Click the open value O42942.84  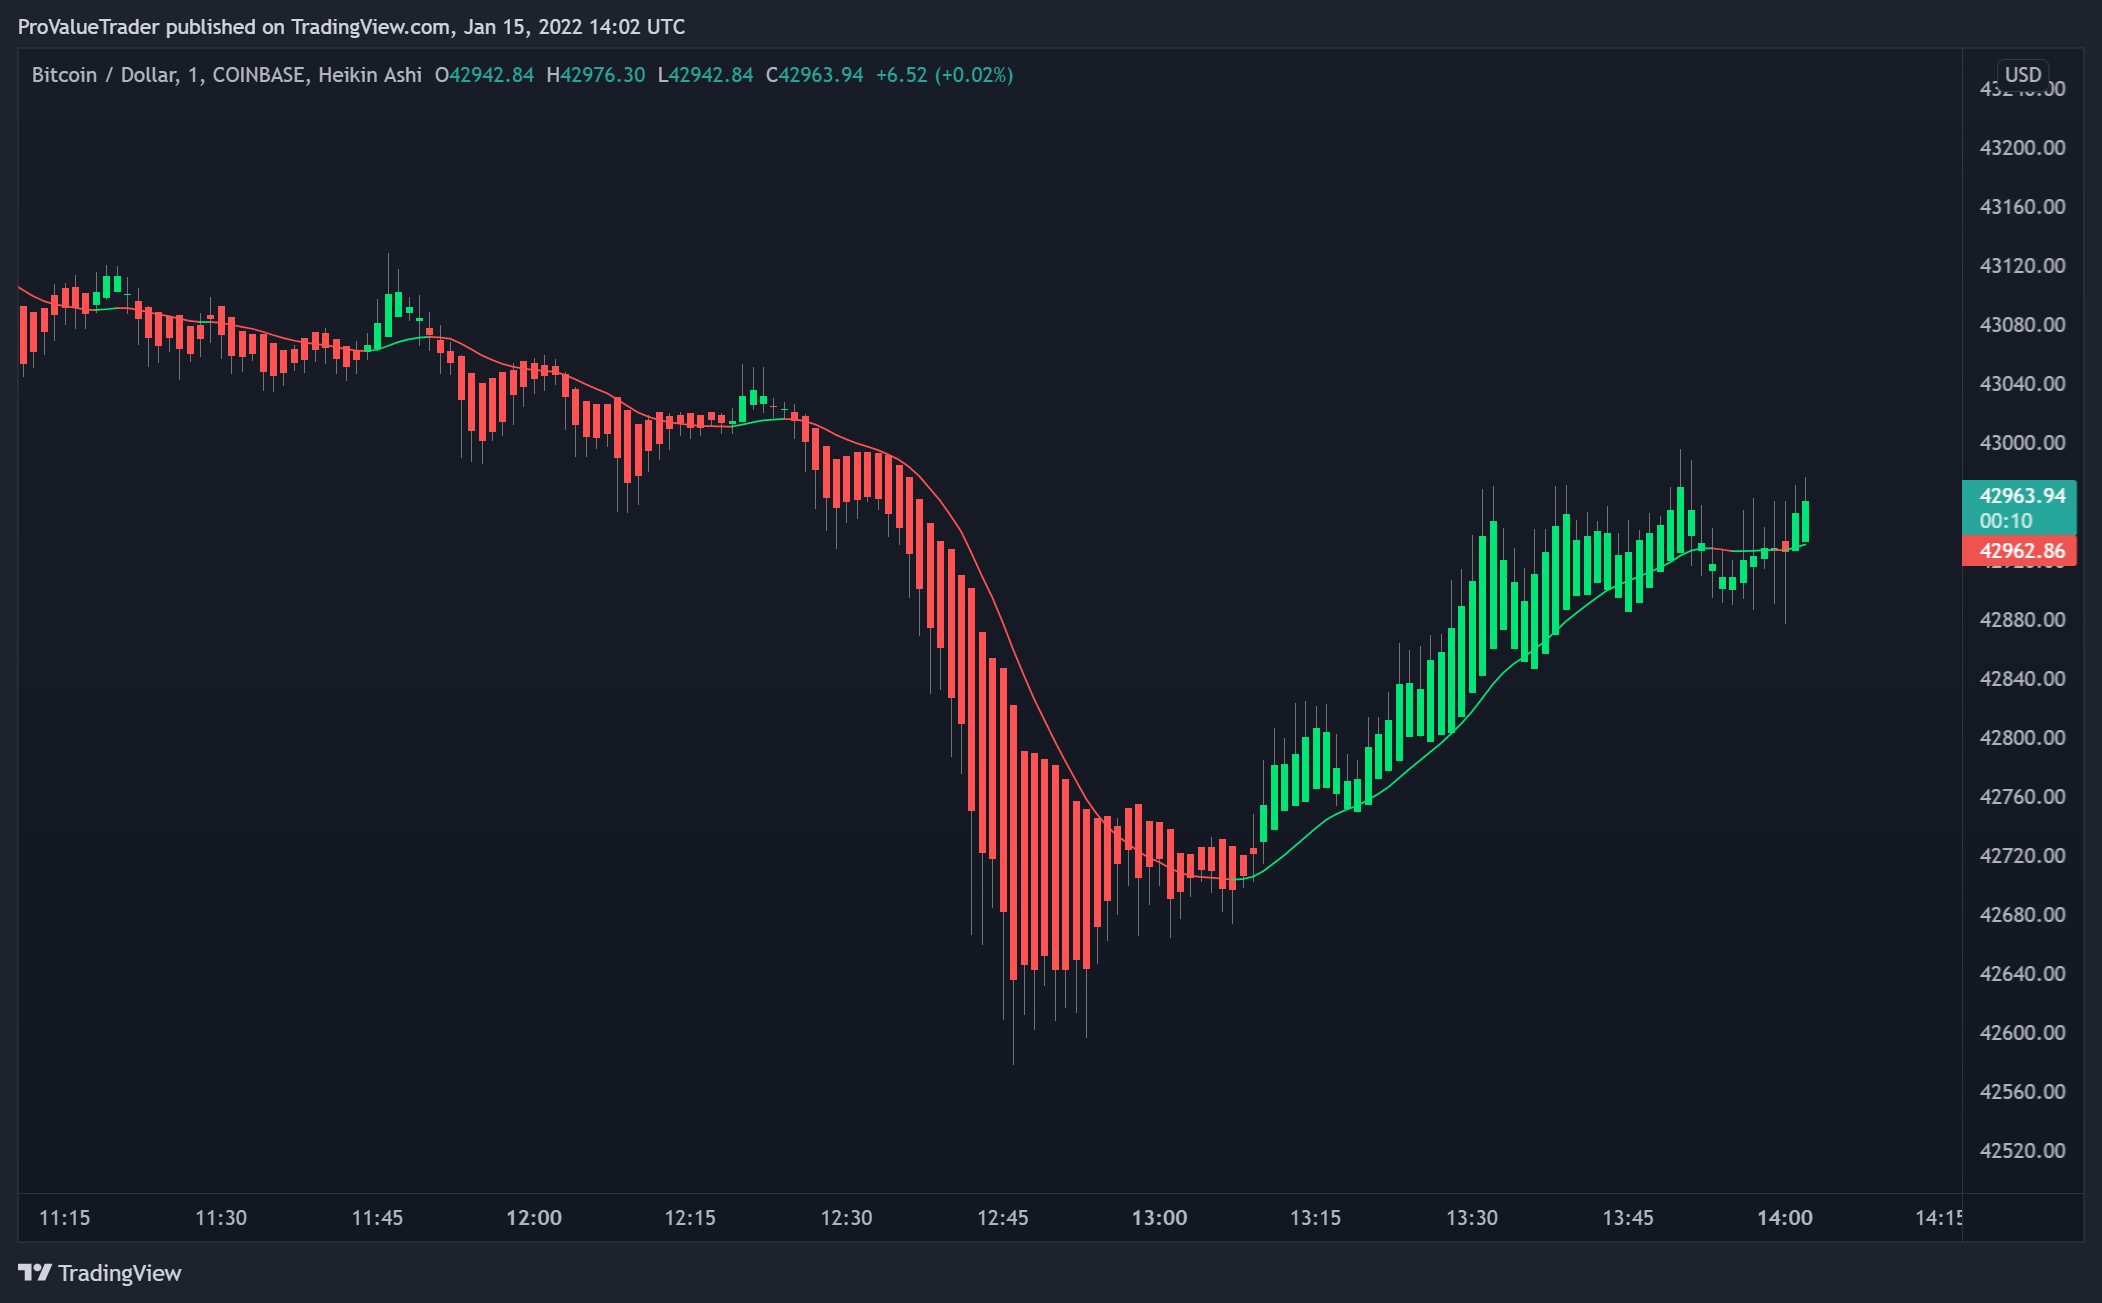click(484, 75)
